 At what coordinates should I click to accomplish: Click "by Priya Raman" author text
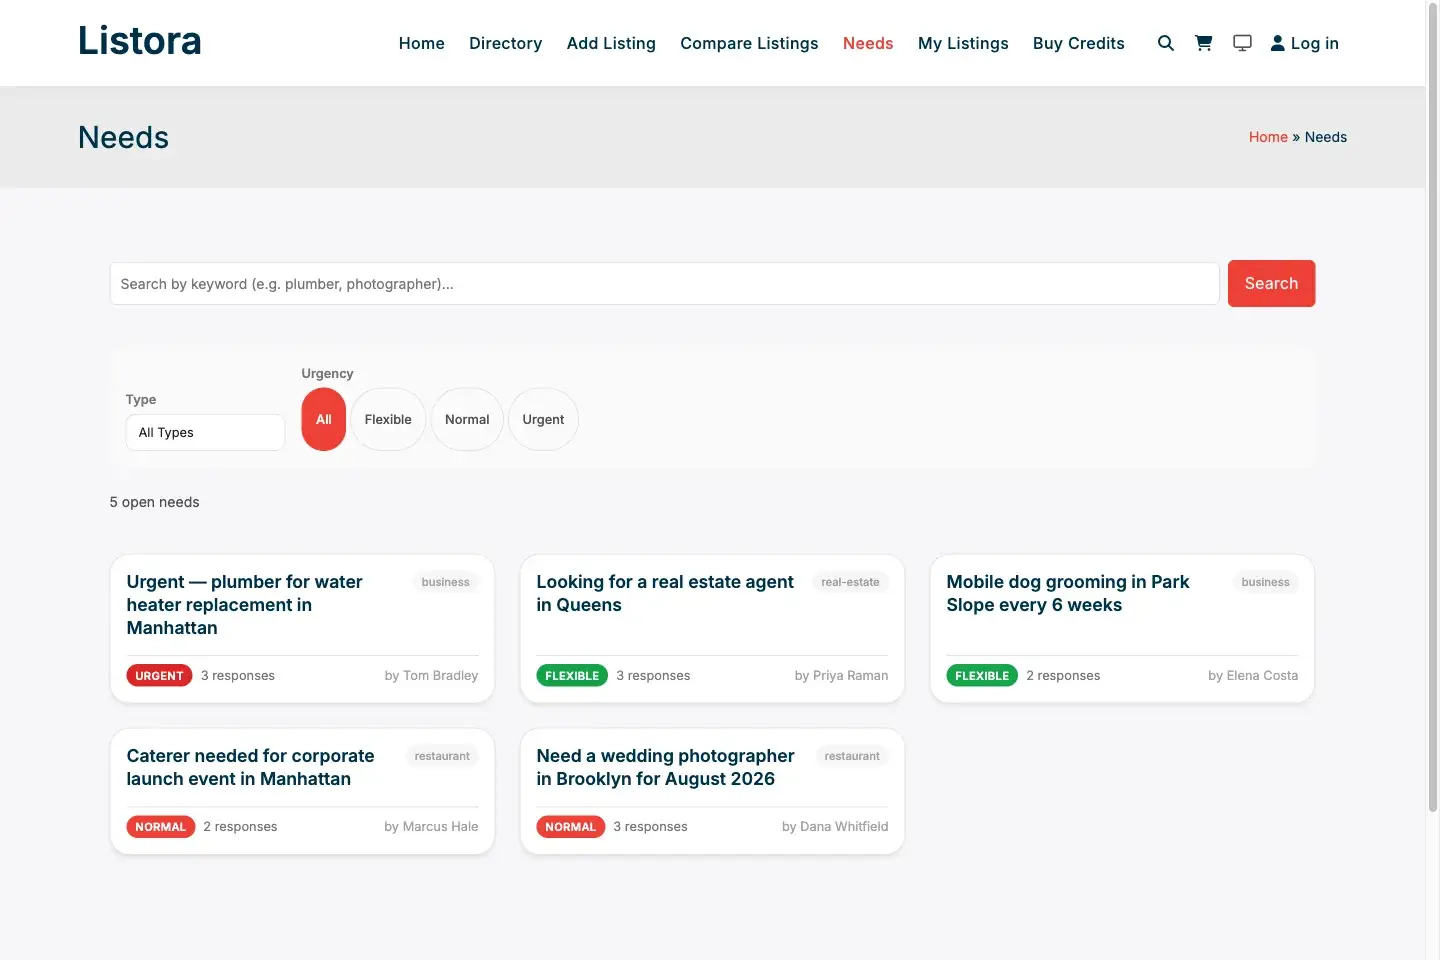(x=841, y=676)
